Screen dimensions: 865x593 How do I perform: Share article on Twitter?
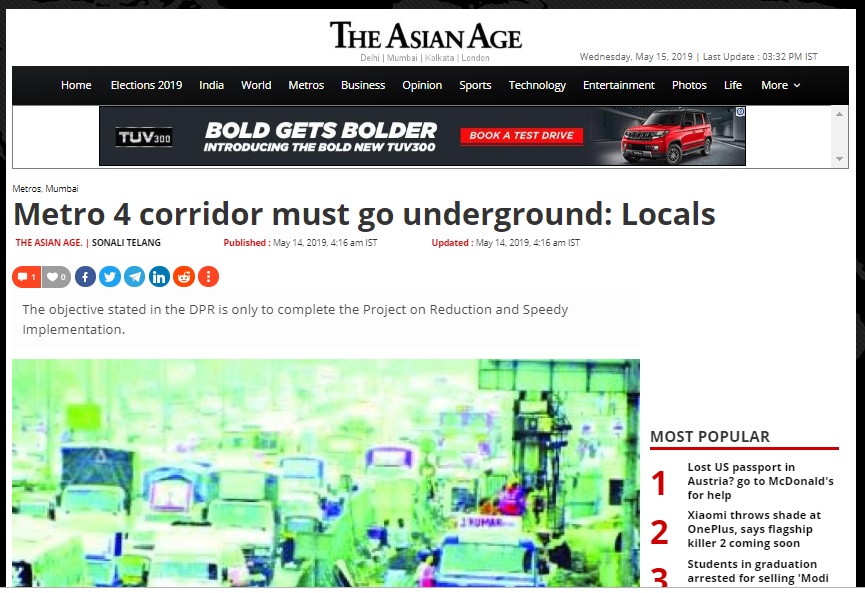tap(110, 277)
